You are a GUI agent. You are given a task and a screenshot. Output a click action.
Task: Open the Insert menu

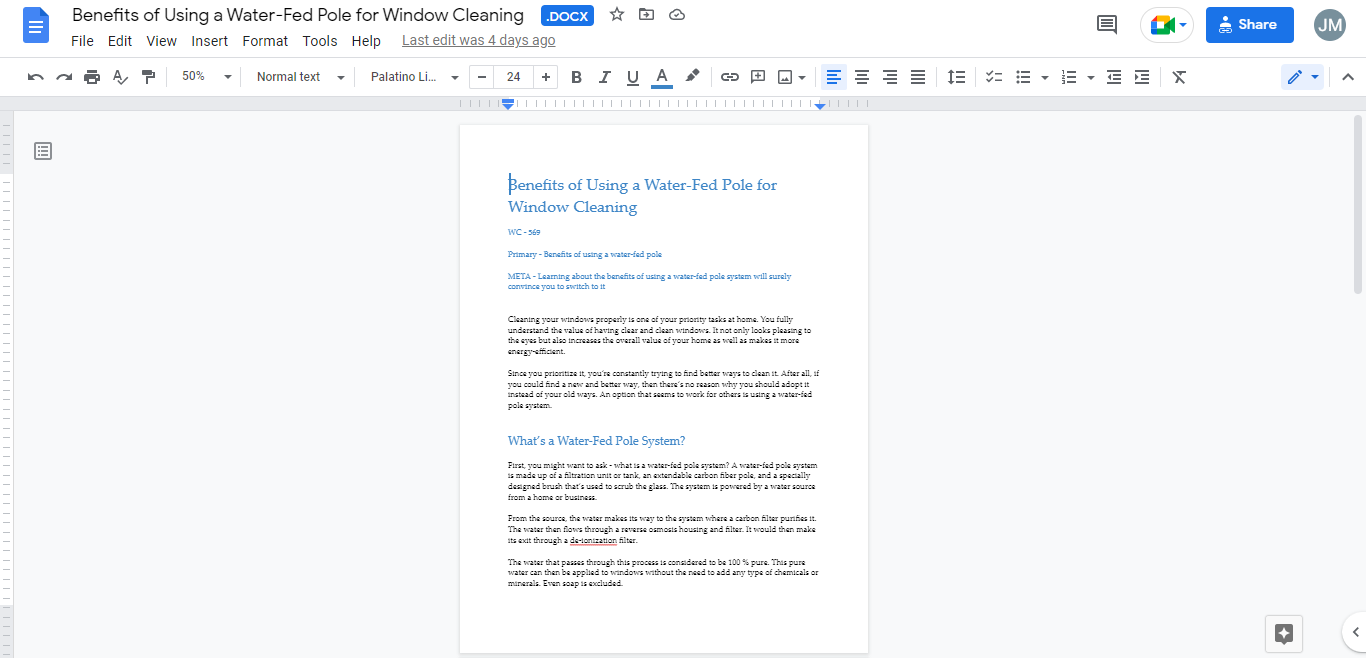(210, 41)
